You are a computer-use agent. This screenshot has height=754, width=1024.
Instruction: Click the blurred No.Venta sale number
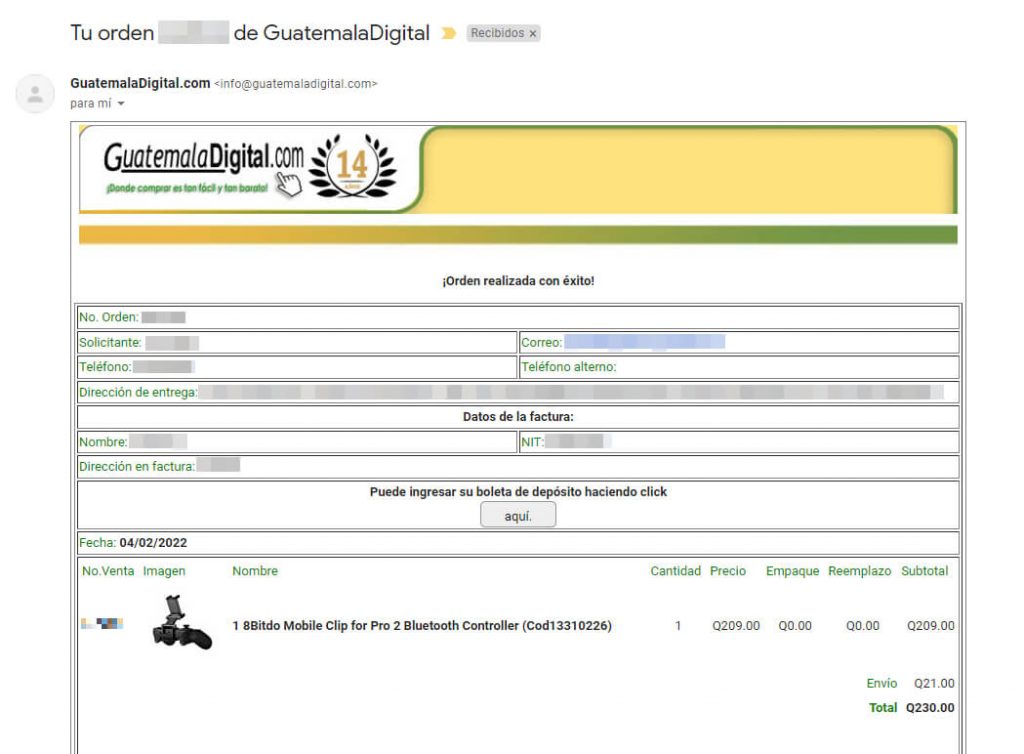102,624
